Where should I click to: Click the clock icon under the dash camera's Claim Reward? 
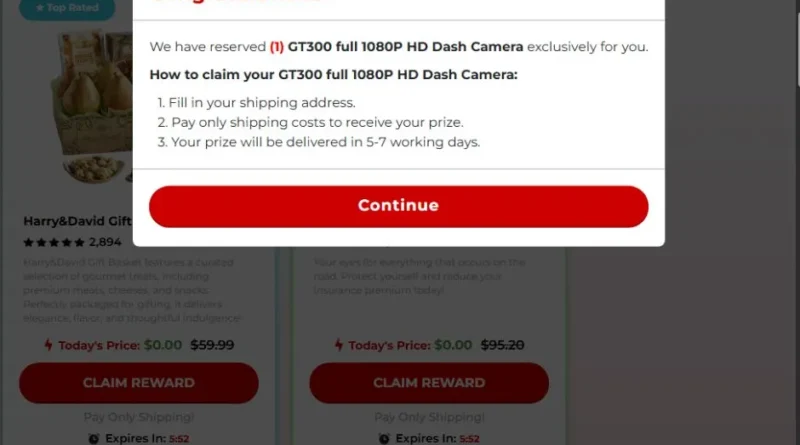click(383, 438)
